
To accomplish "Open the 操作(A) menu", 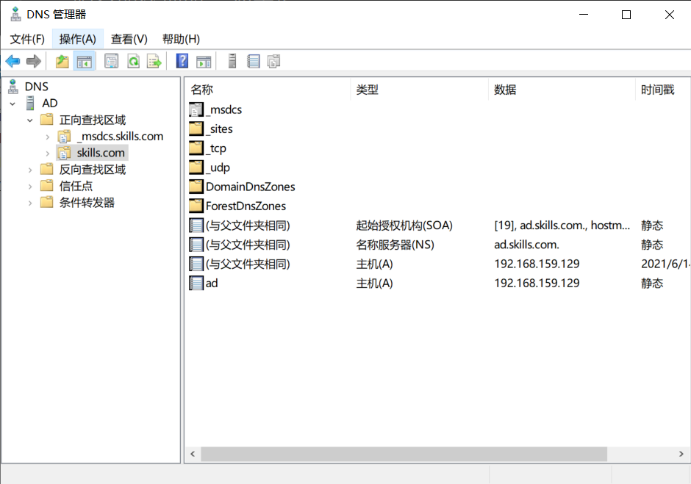I will [78, 39].
